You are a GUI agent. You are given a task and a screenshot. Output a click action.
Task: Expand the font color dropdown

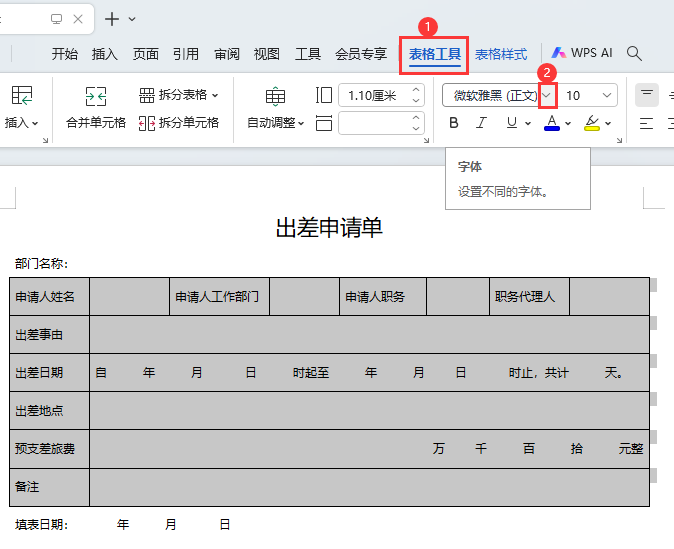click(568, 123)
